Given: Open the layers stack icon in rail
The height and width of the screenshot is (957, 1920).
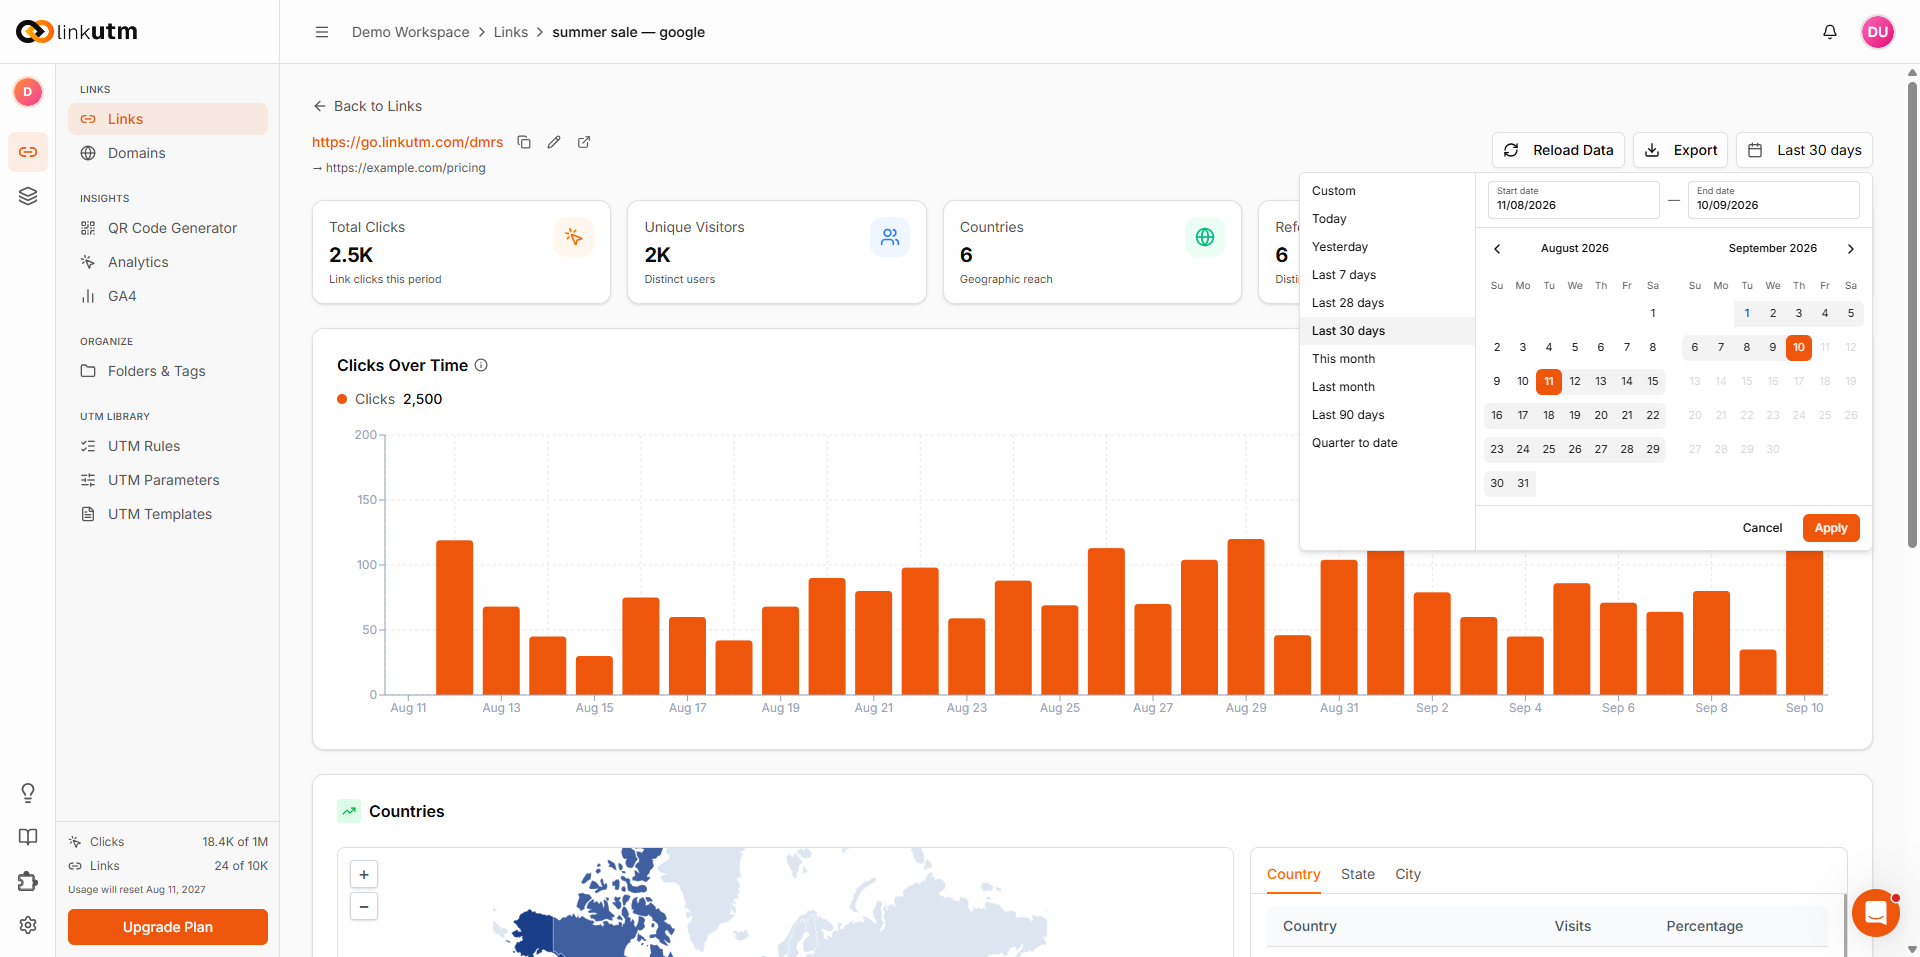Looking at the screenshot, I should click(28, 196).
